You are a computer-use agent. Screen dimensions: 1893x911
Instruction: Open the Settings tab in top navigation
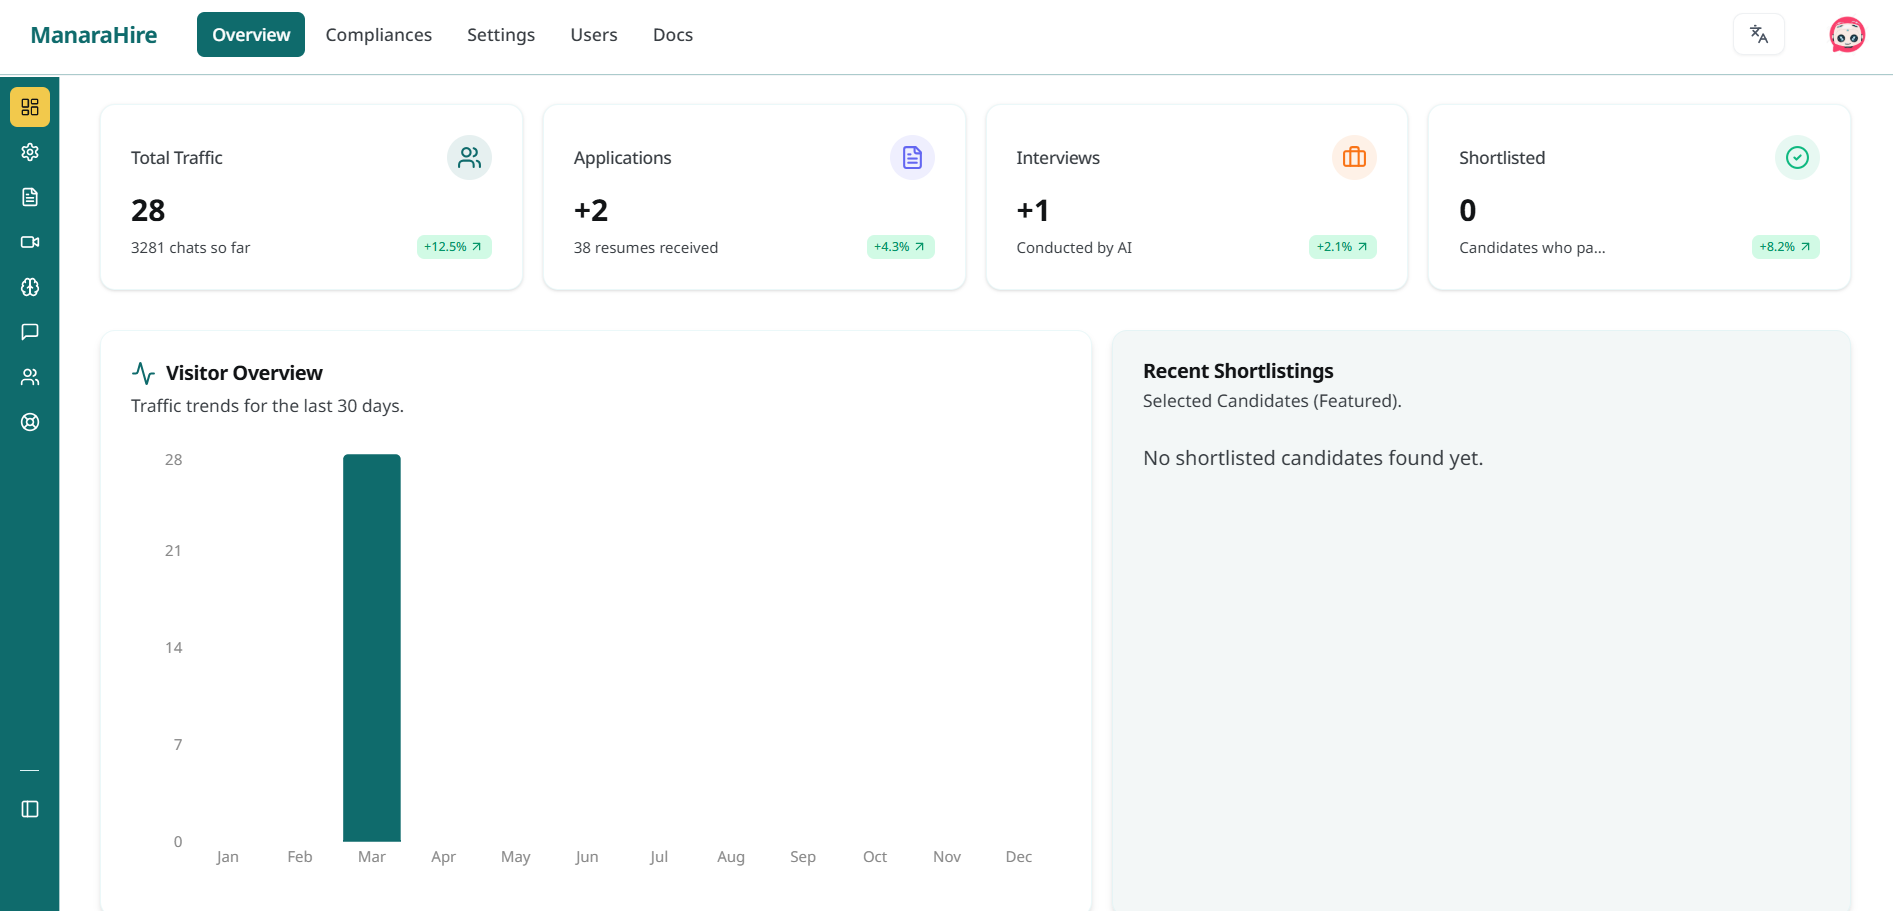[x=500, y=35]
